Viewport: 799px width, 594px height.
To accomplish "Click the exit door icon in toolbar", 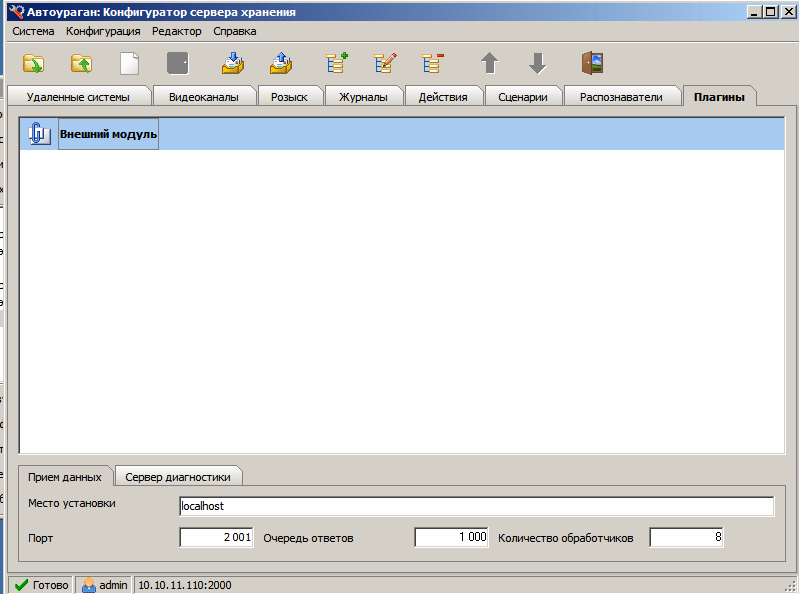I will click(592, 64).
